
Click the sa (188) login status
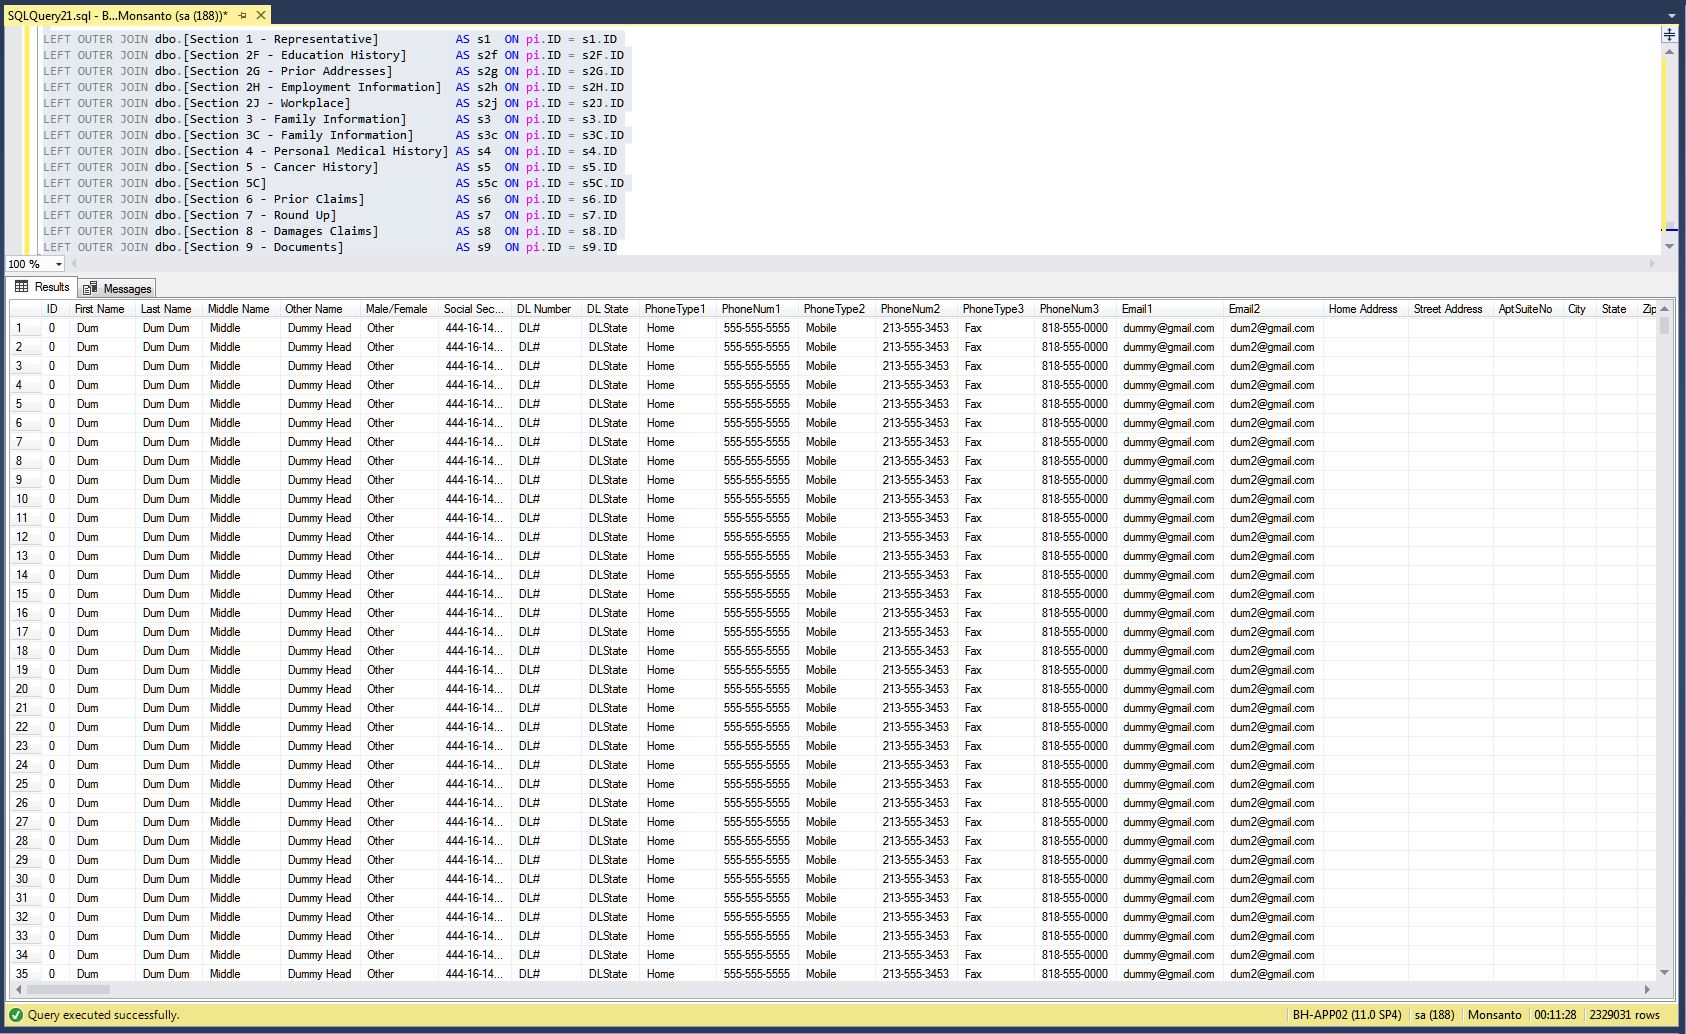point(1434,1015)
